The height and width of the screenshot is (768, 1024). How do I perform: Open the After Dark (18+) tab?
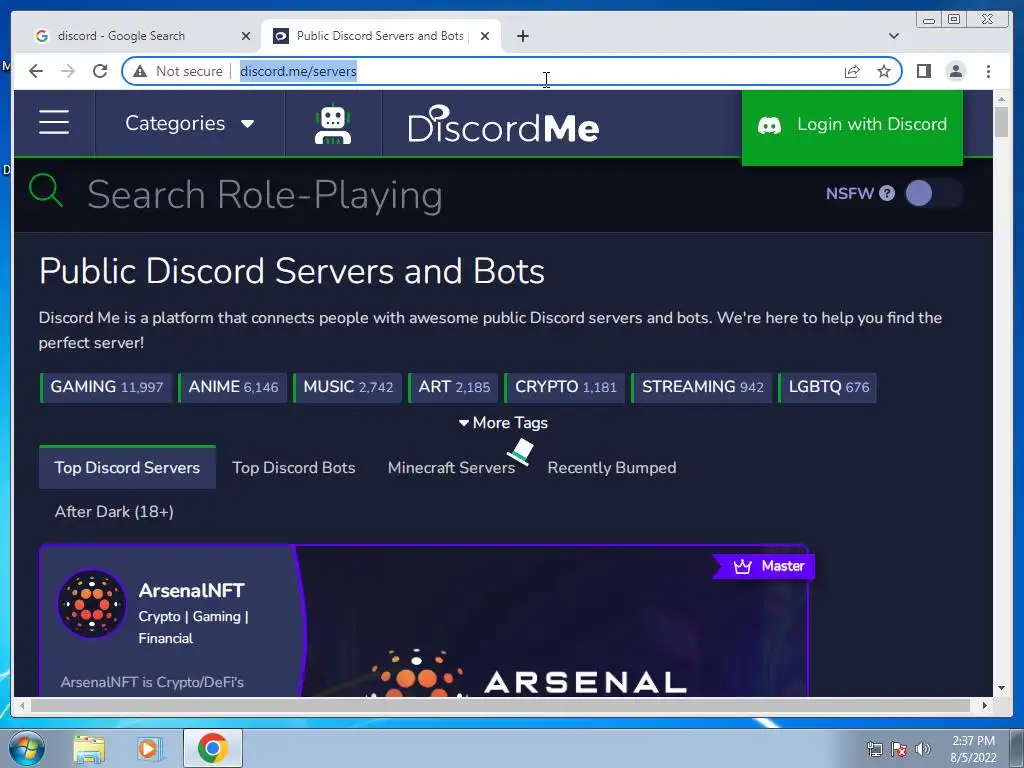tap(114, 511)
